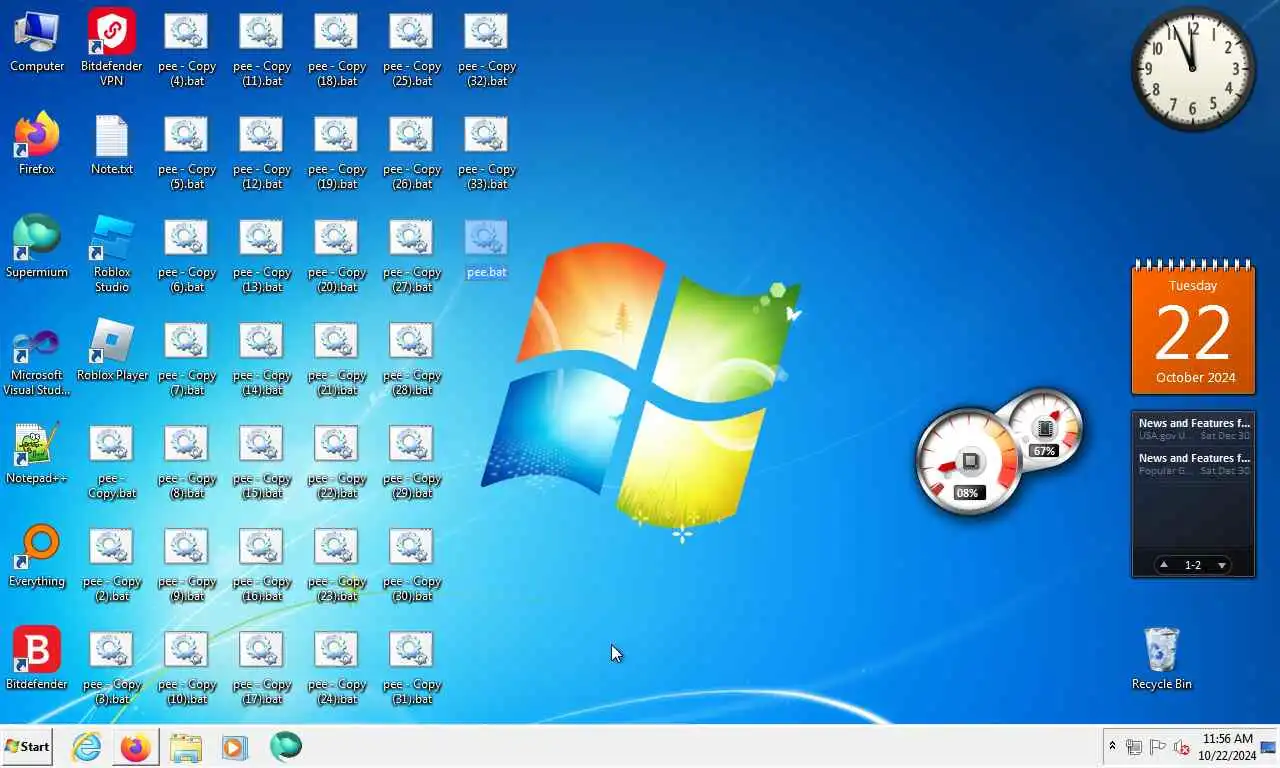Select pee - Copy (5).bat
Viewport: 1280px width, 768px height.
click(187, 153)
